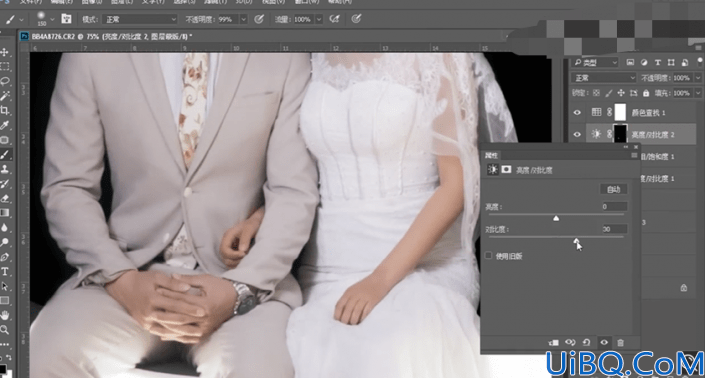Select the Zoom magnifier tool

coord(4,330)
